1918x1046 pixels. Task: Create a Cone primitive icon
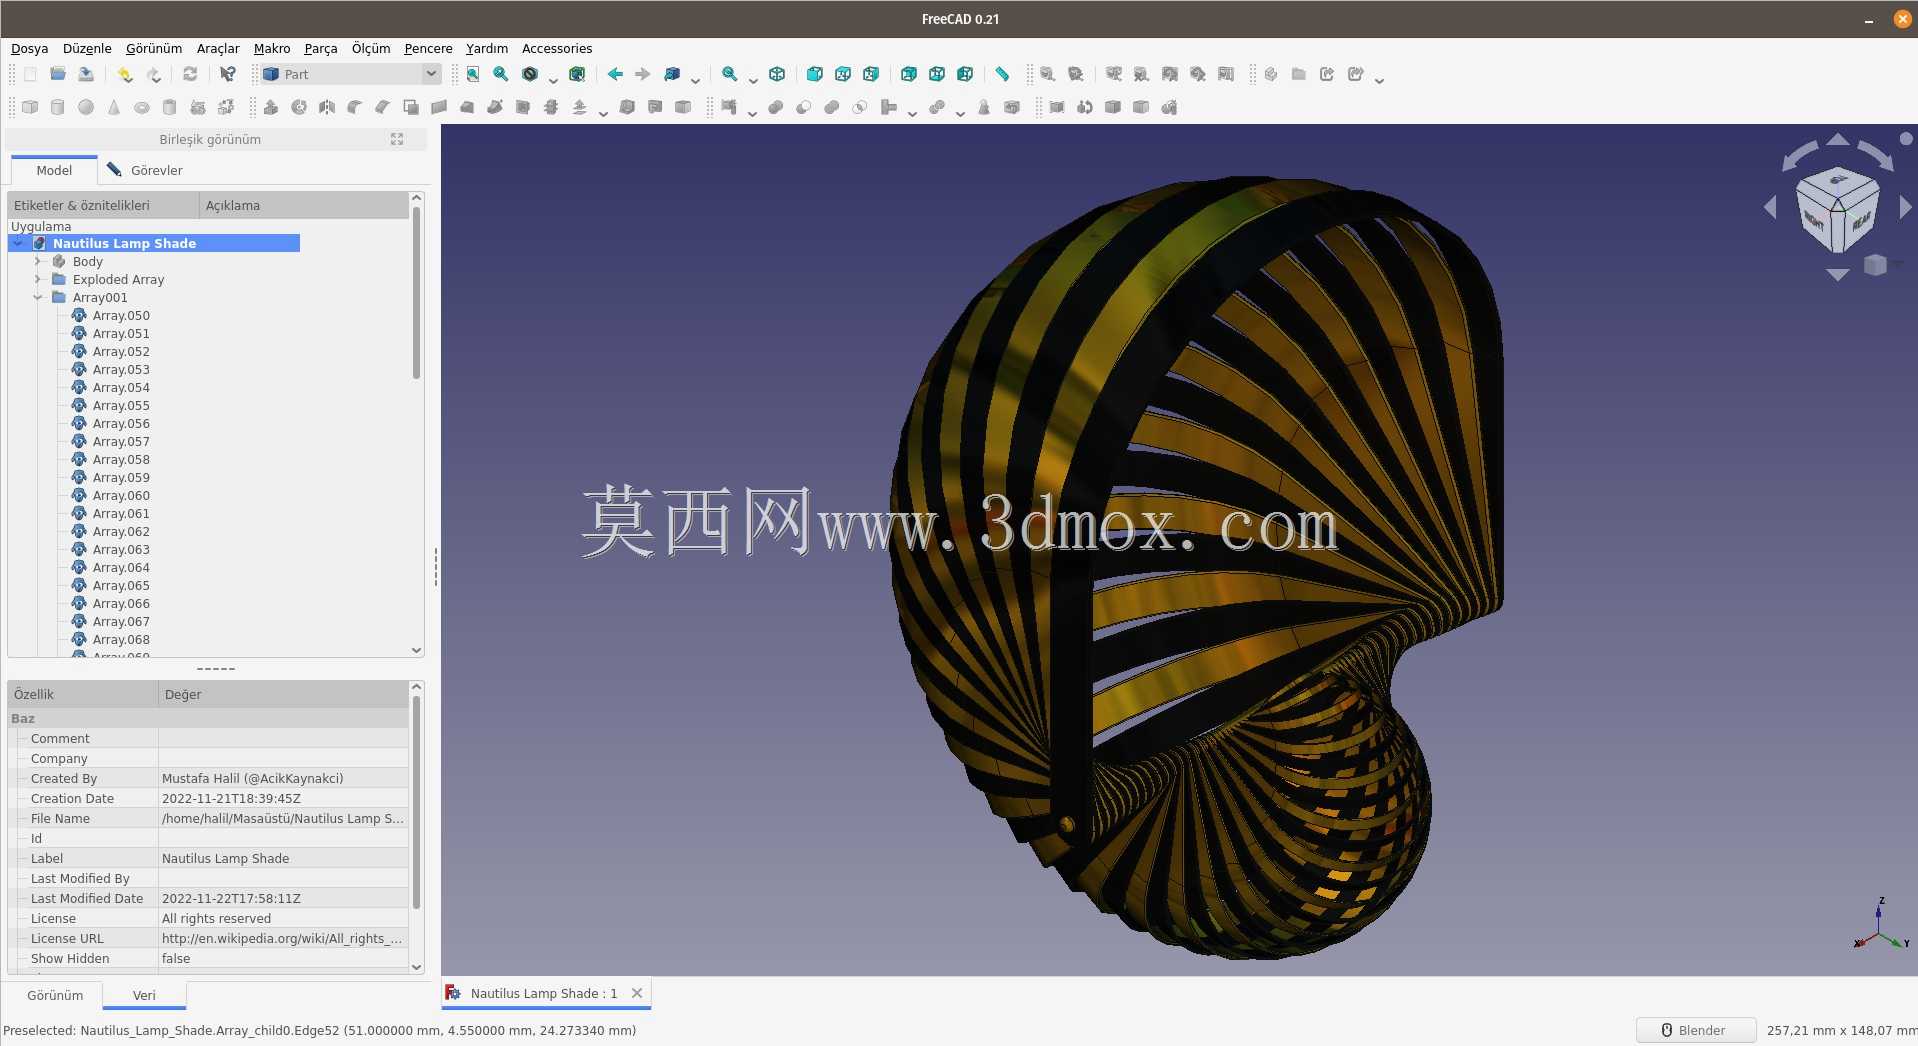[114, 107]
